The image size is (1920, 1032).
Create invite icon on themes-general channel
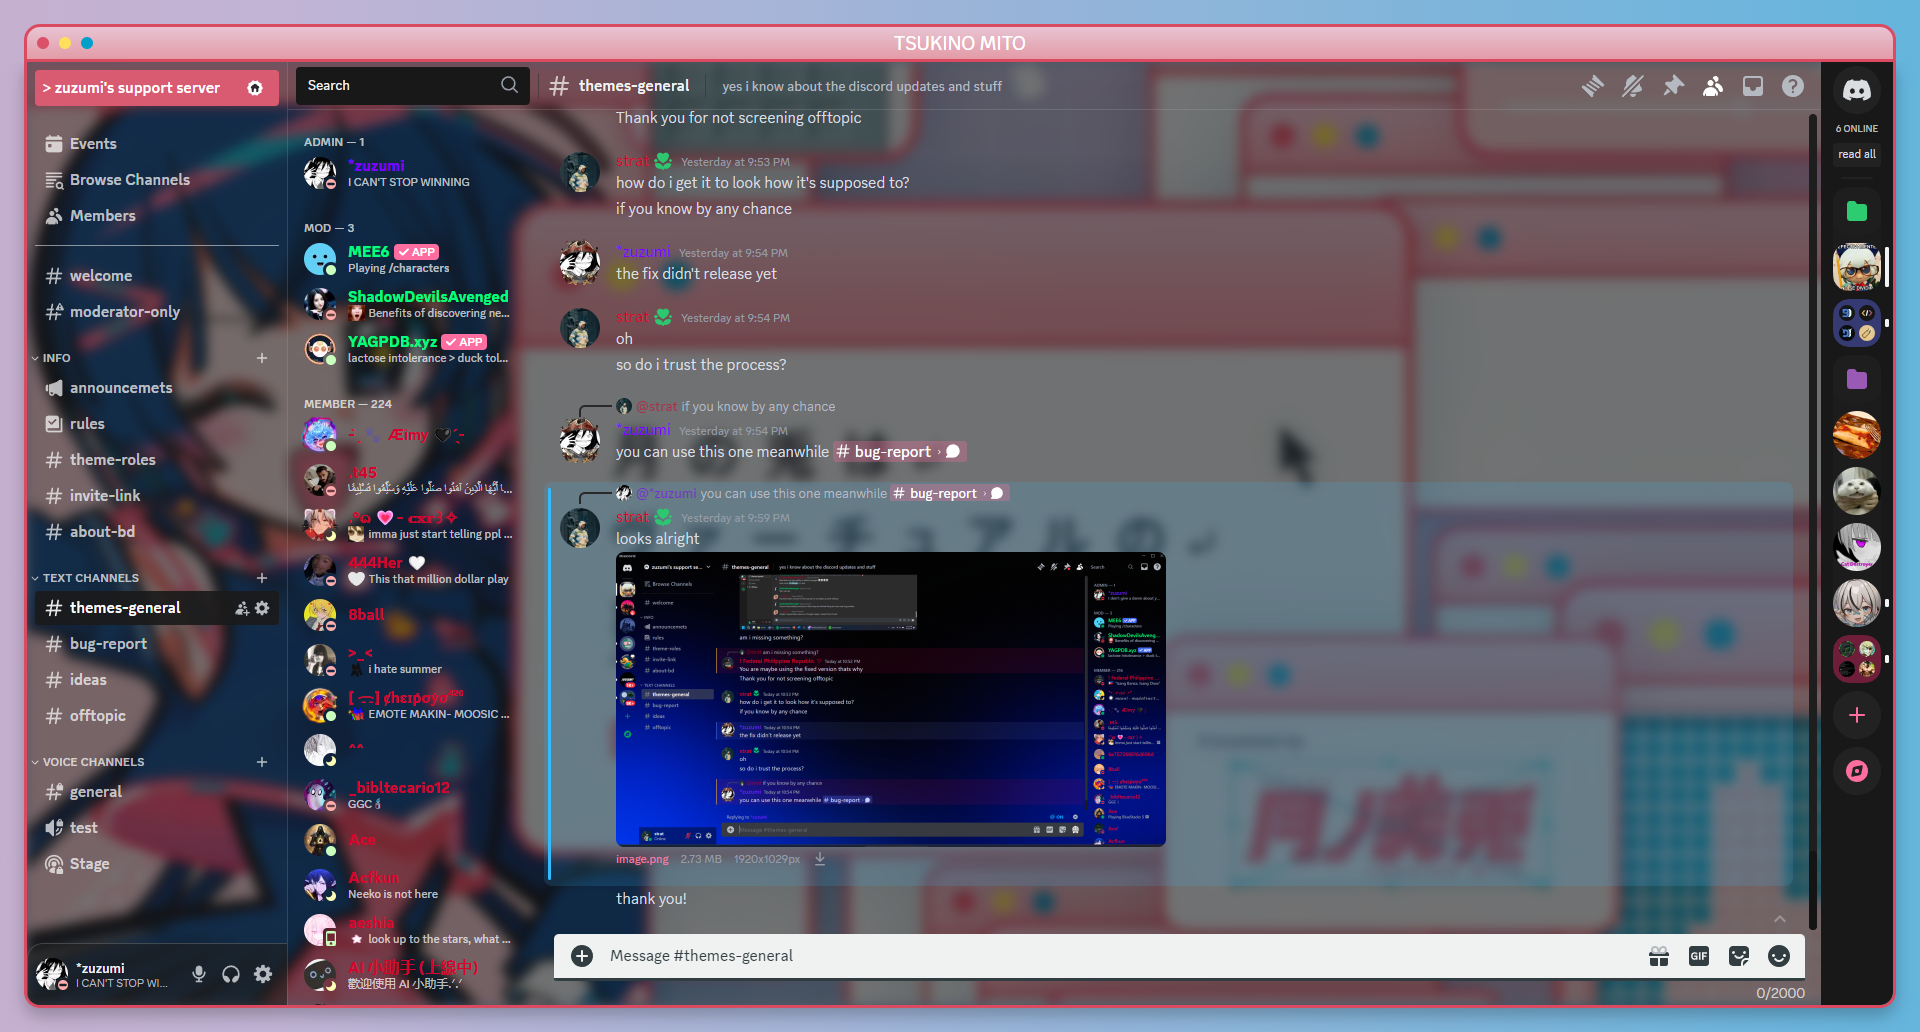242,608
